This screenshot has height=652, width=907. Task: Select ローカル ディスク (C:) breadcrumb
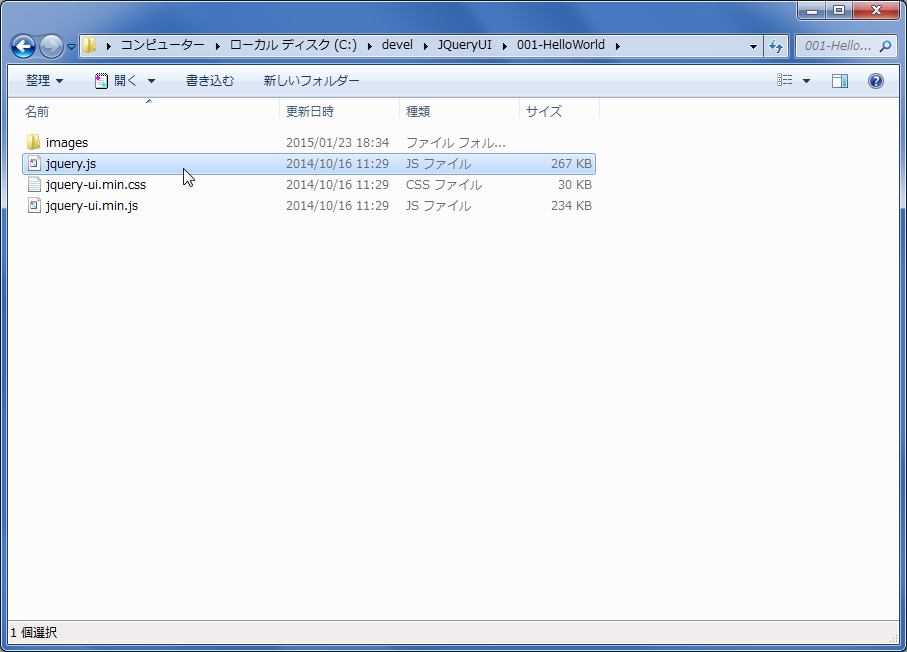(x=293, y=45)
